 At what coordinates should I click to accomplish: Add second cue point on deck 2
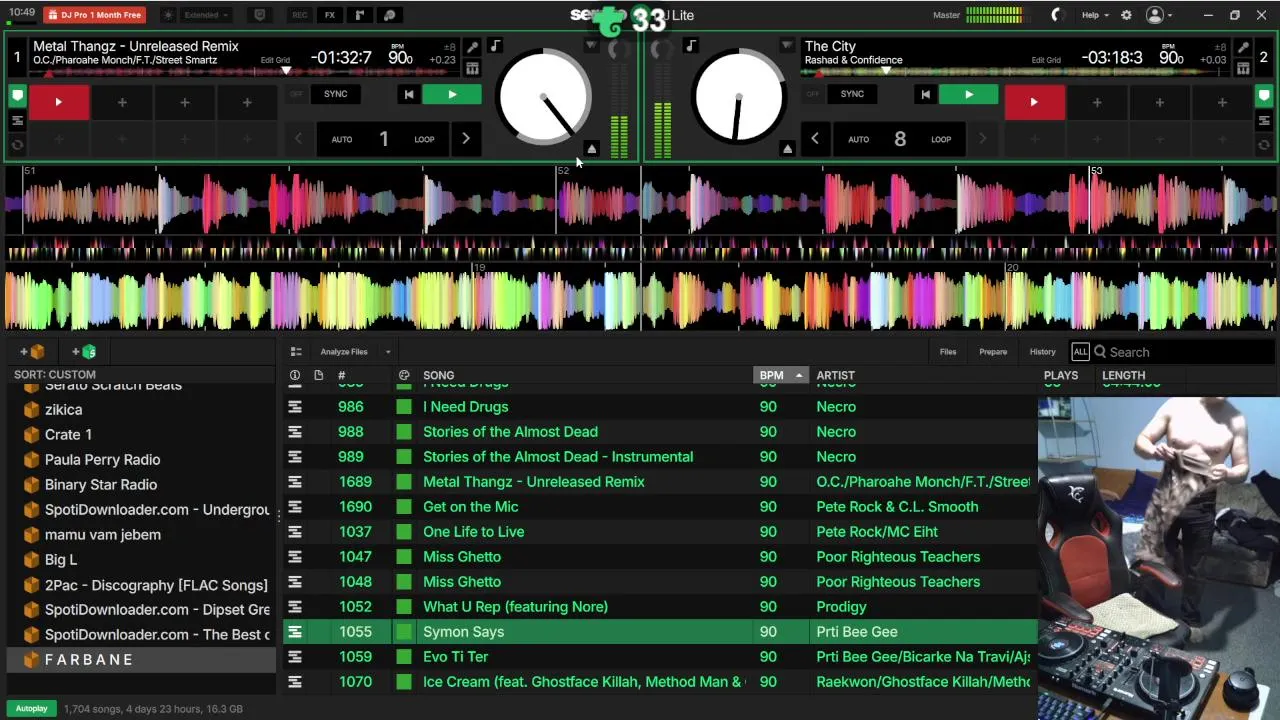pyautogui.click(x=1097, y=102)
